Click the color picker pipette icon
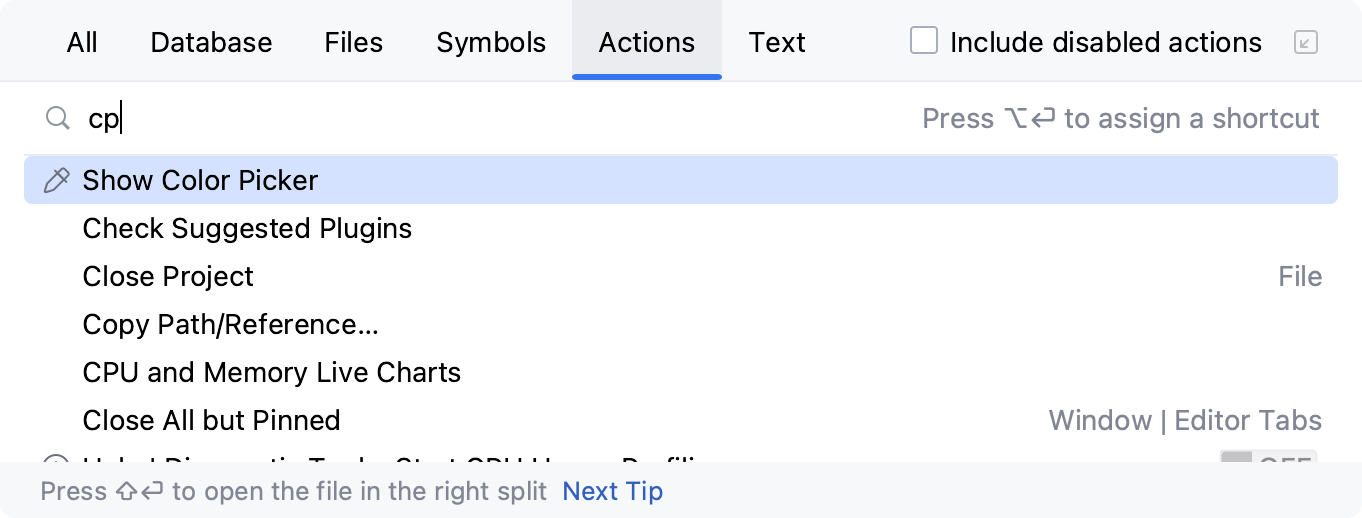The height and width of the screenshot is (518, 1362). (x=57, y=181)
